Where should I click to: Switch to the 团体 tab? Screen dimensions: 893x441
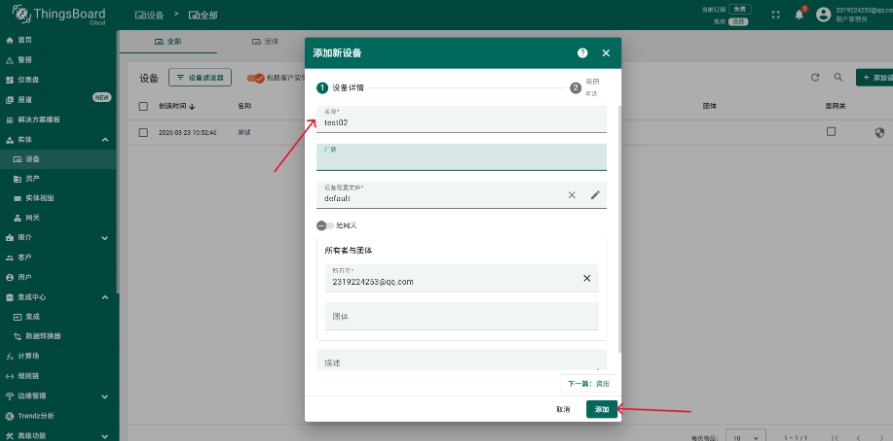point(265,42)
